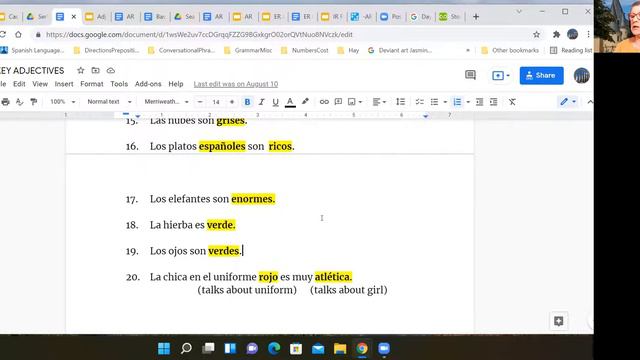The width and height of the screenshot is (640, 360).
Task: Increase font size with plus button
Action: pyautogui.click(x=232, y=102)
